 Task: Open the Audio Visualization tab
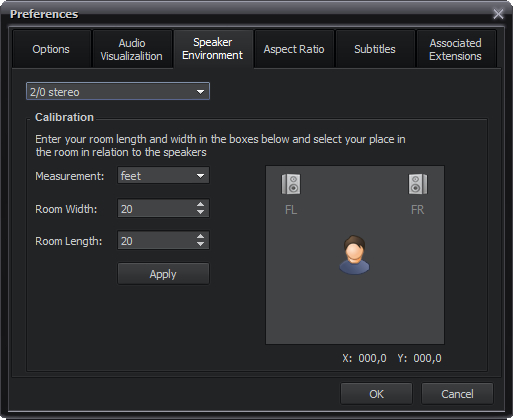[132, 49]
